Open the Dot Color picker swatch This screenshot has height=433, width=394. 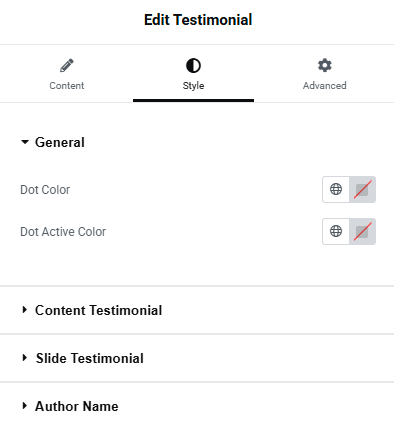tap(362, 190)
